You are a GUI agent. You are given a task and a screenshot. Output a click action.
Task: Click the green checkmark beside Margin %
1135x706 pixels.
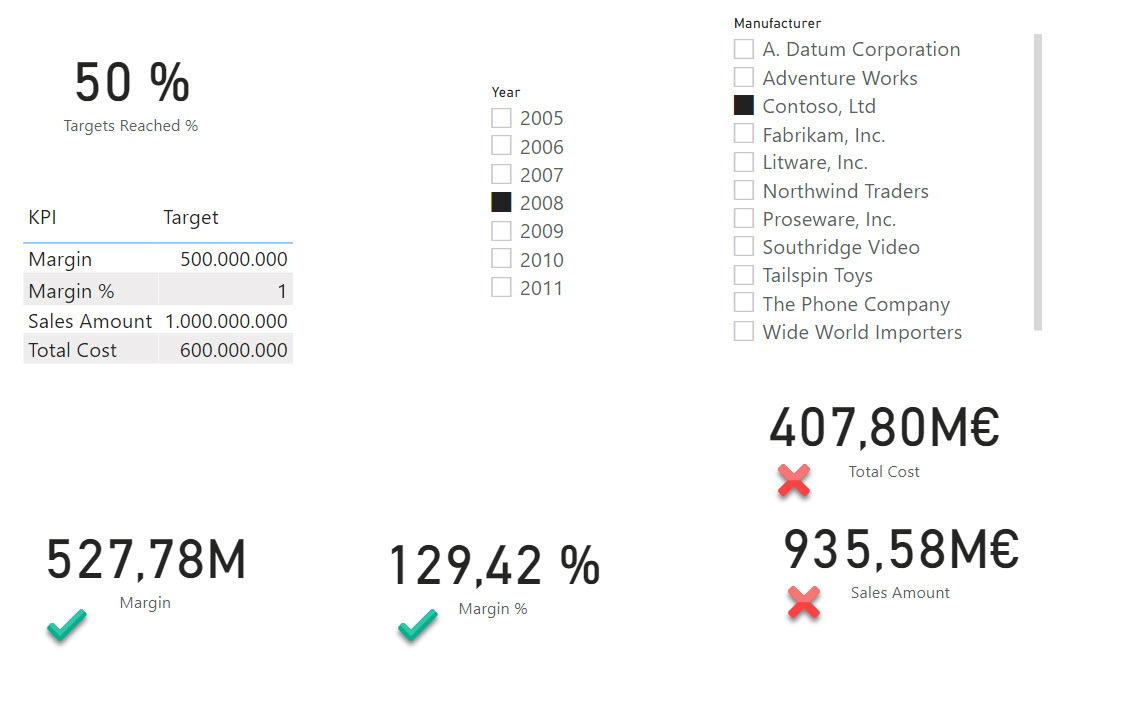(417, 626)
